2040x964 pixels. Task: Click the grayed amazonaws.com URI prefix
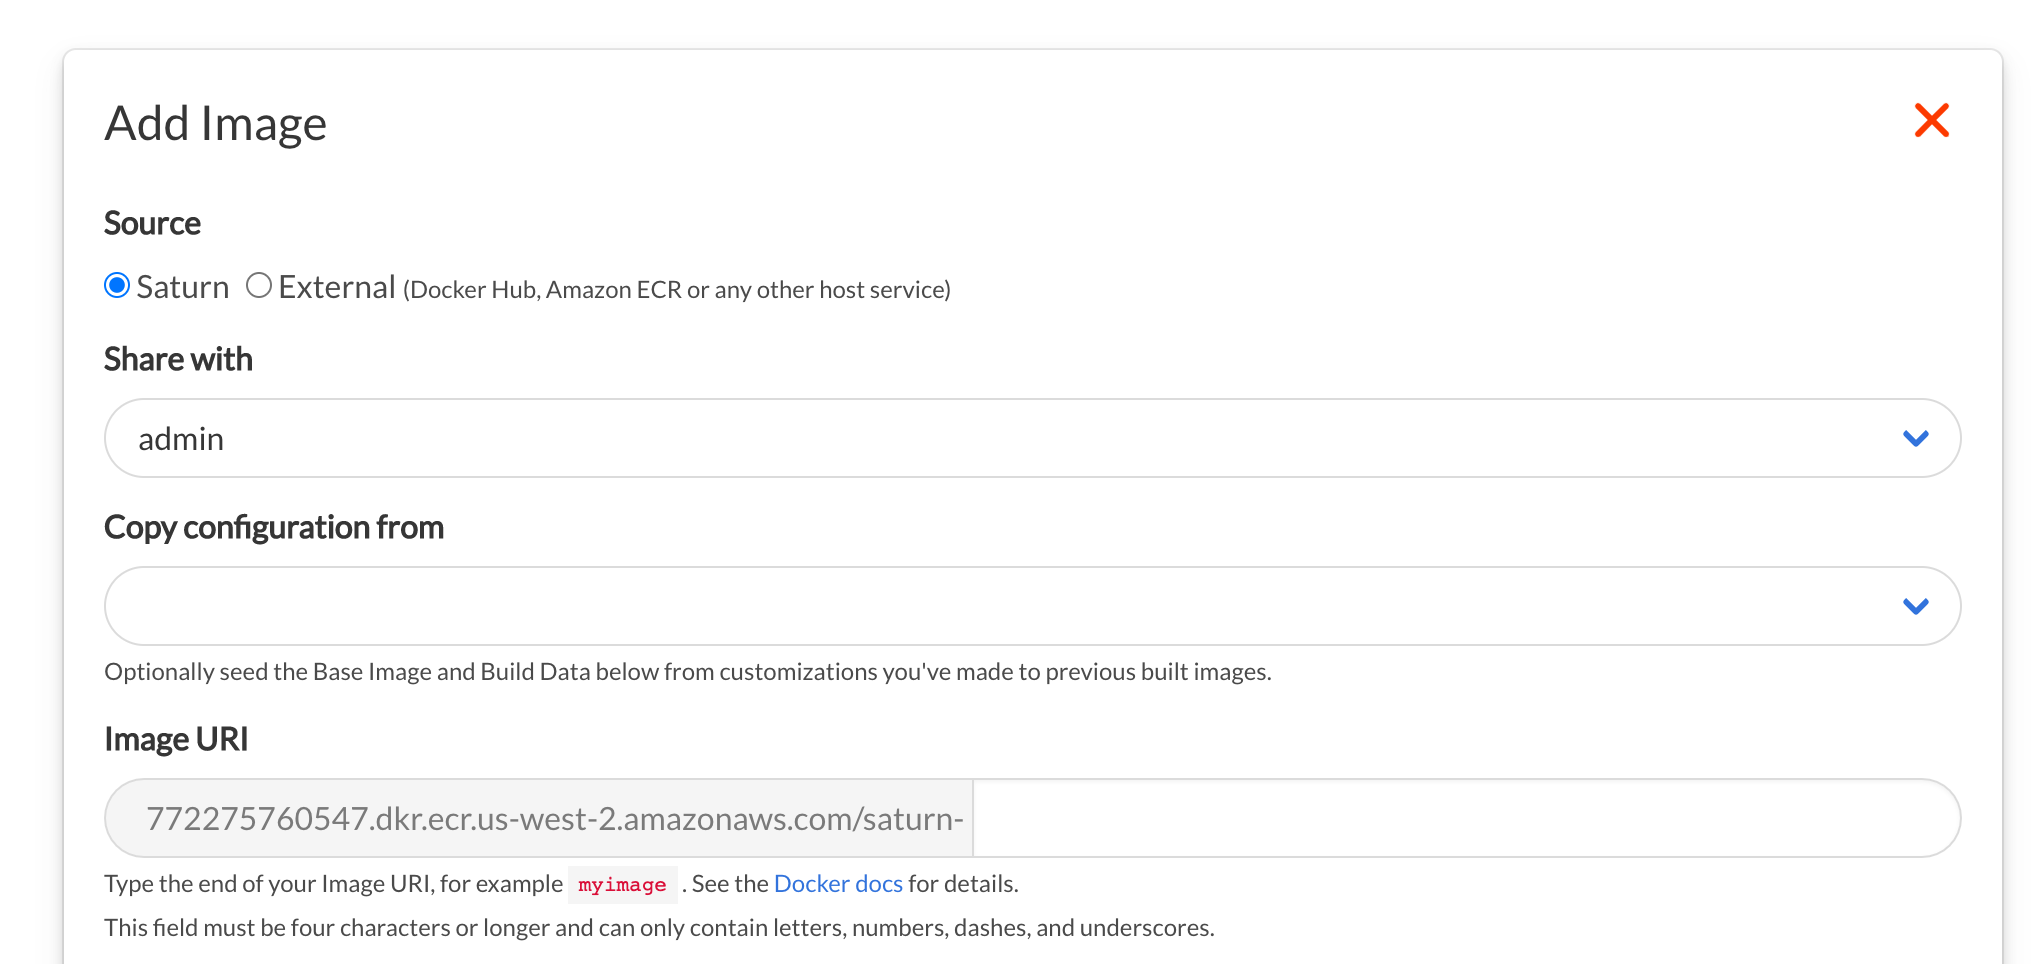(x=554, y=818)
